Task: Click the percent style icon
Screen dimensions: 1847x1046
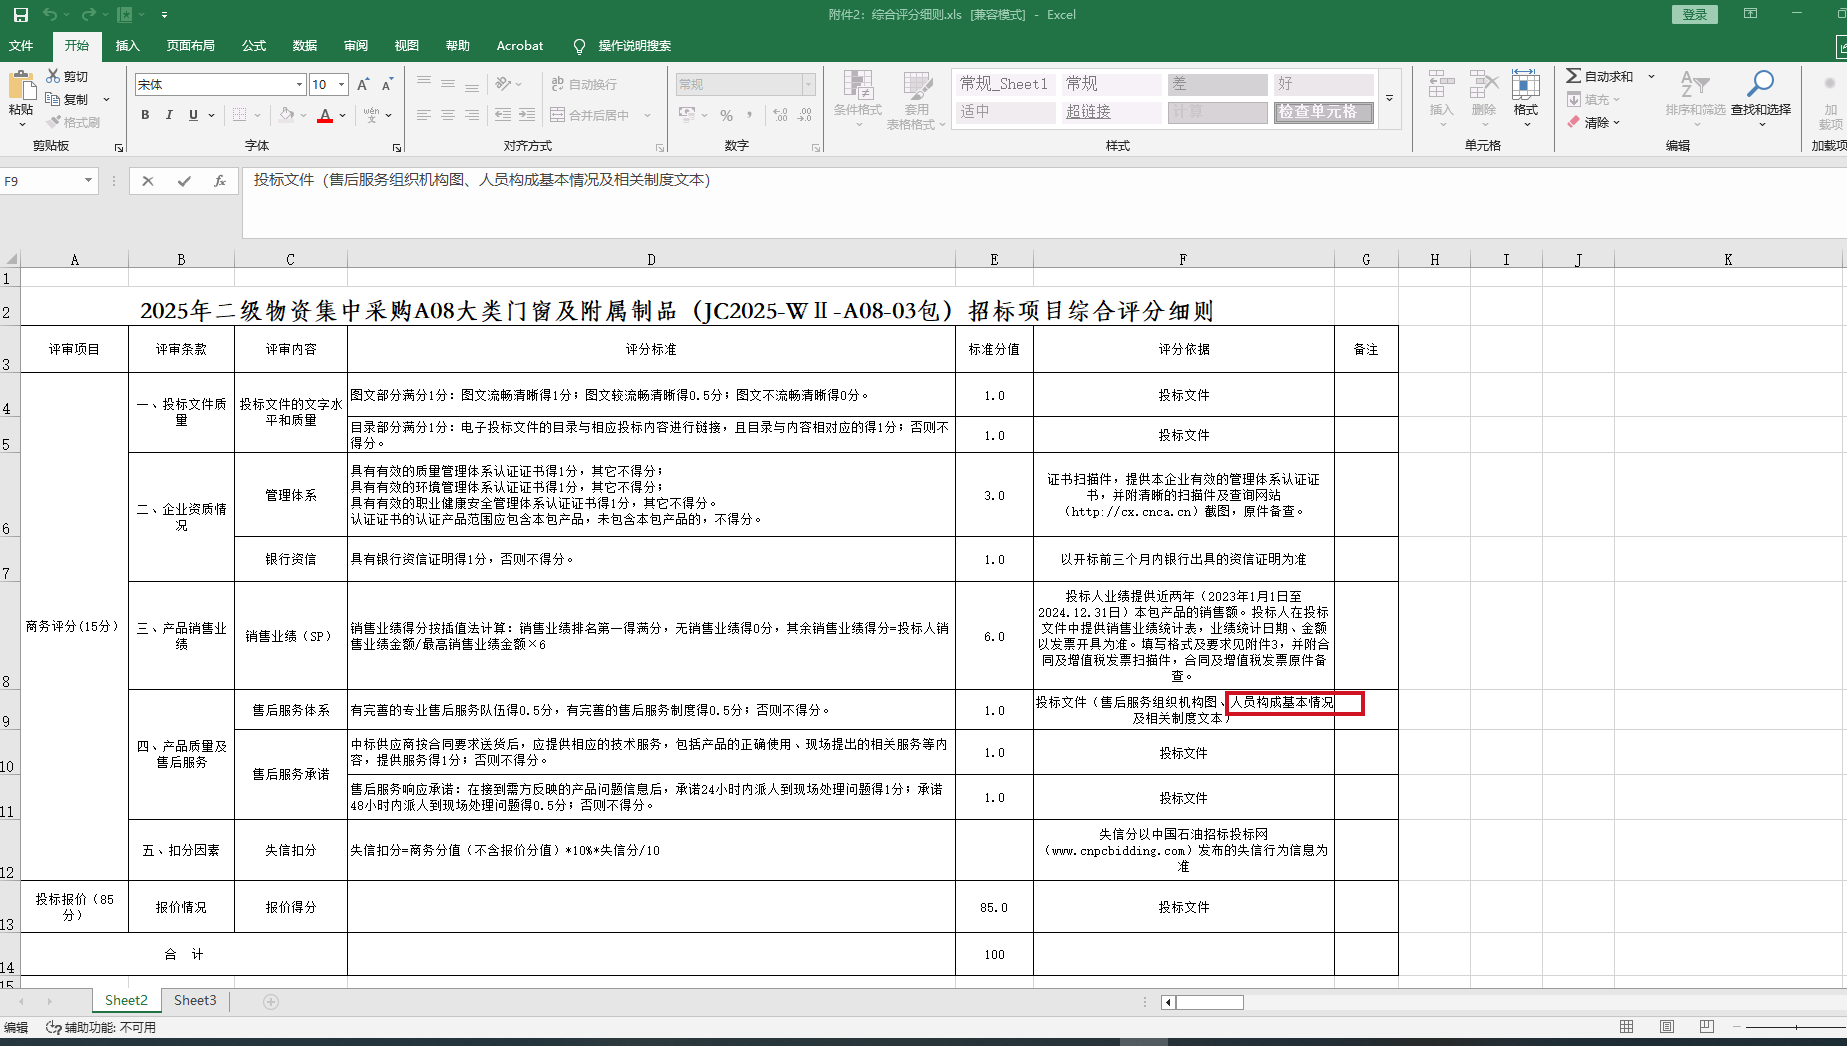Action: tap(727, 116)
